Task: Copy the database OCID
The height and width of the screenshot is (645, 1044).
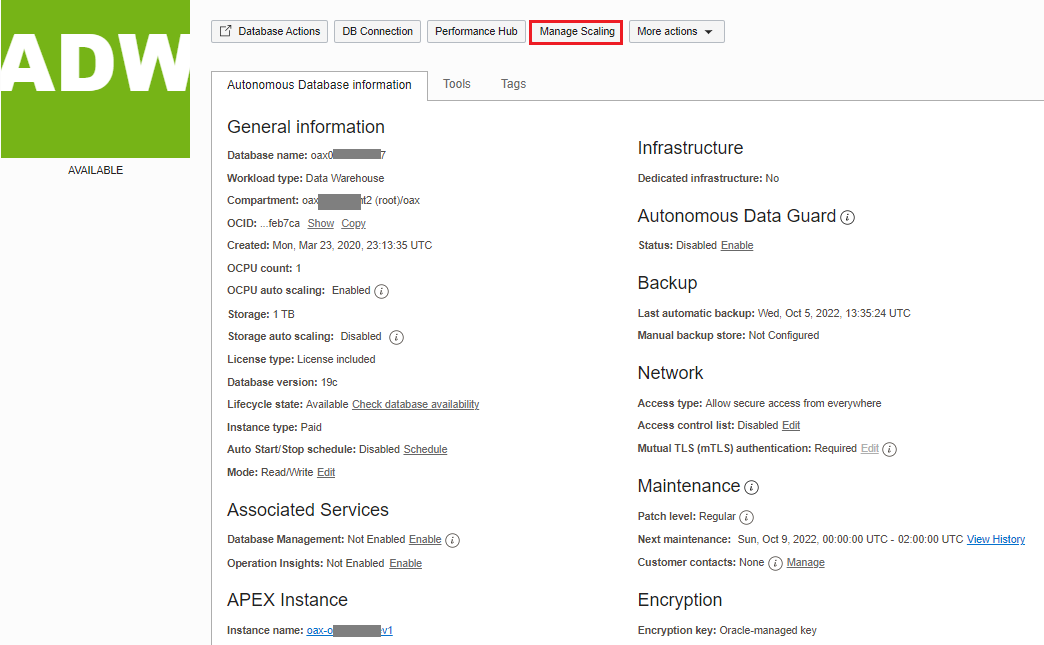Action: 352,223
